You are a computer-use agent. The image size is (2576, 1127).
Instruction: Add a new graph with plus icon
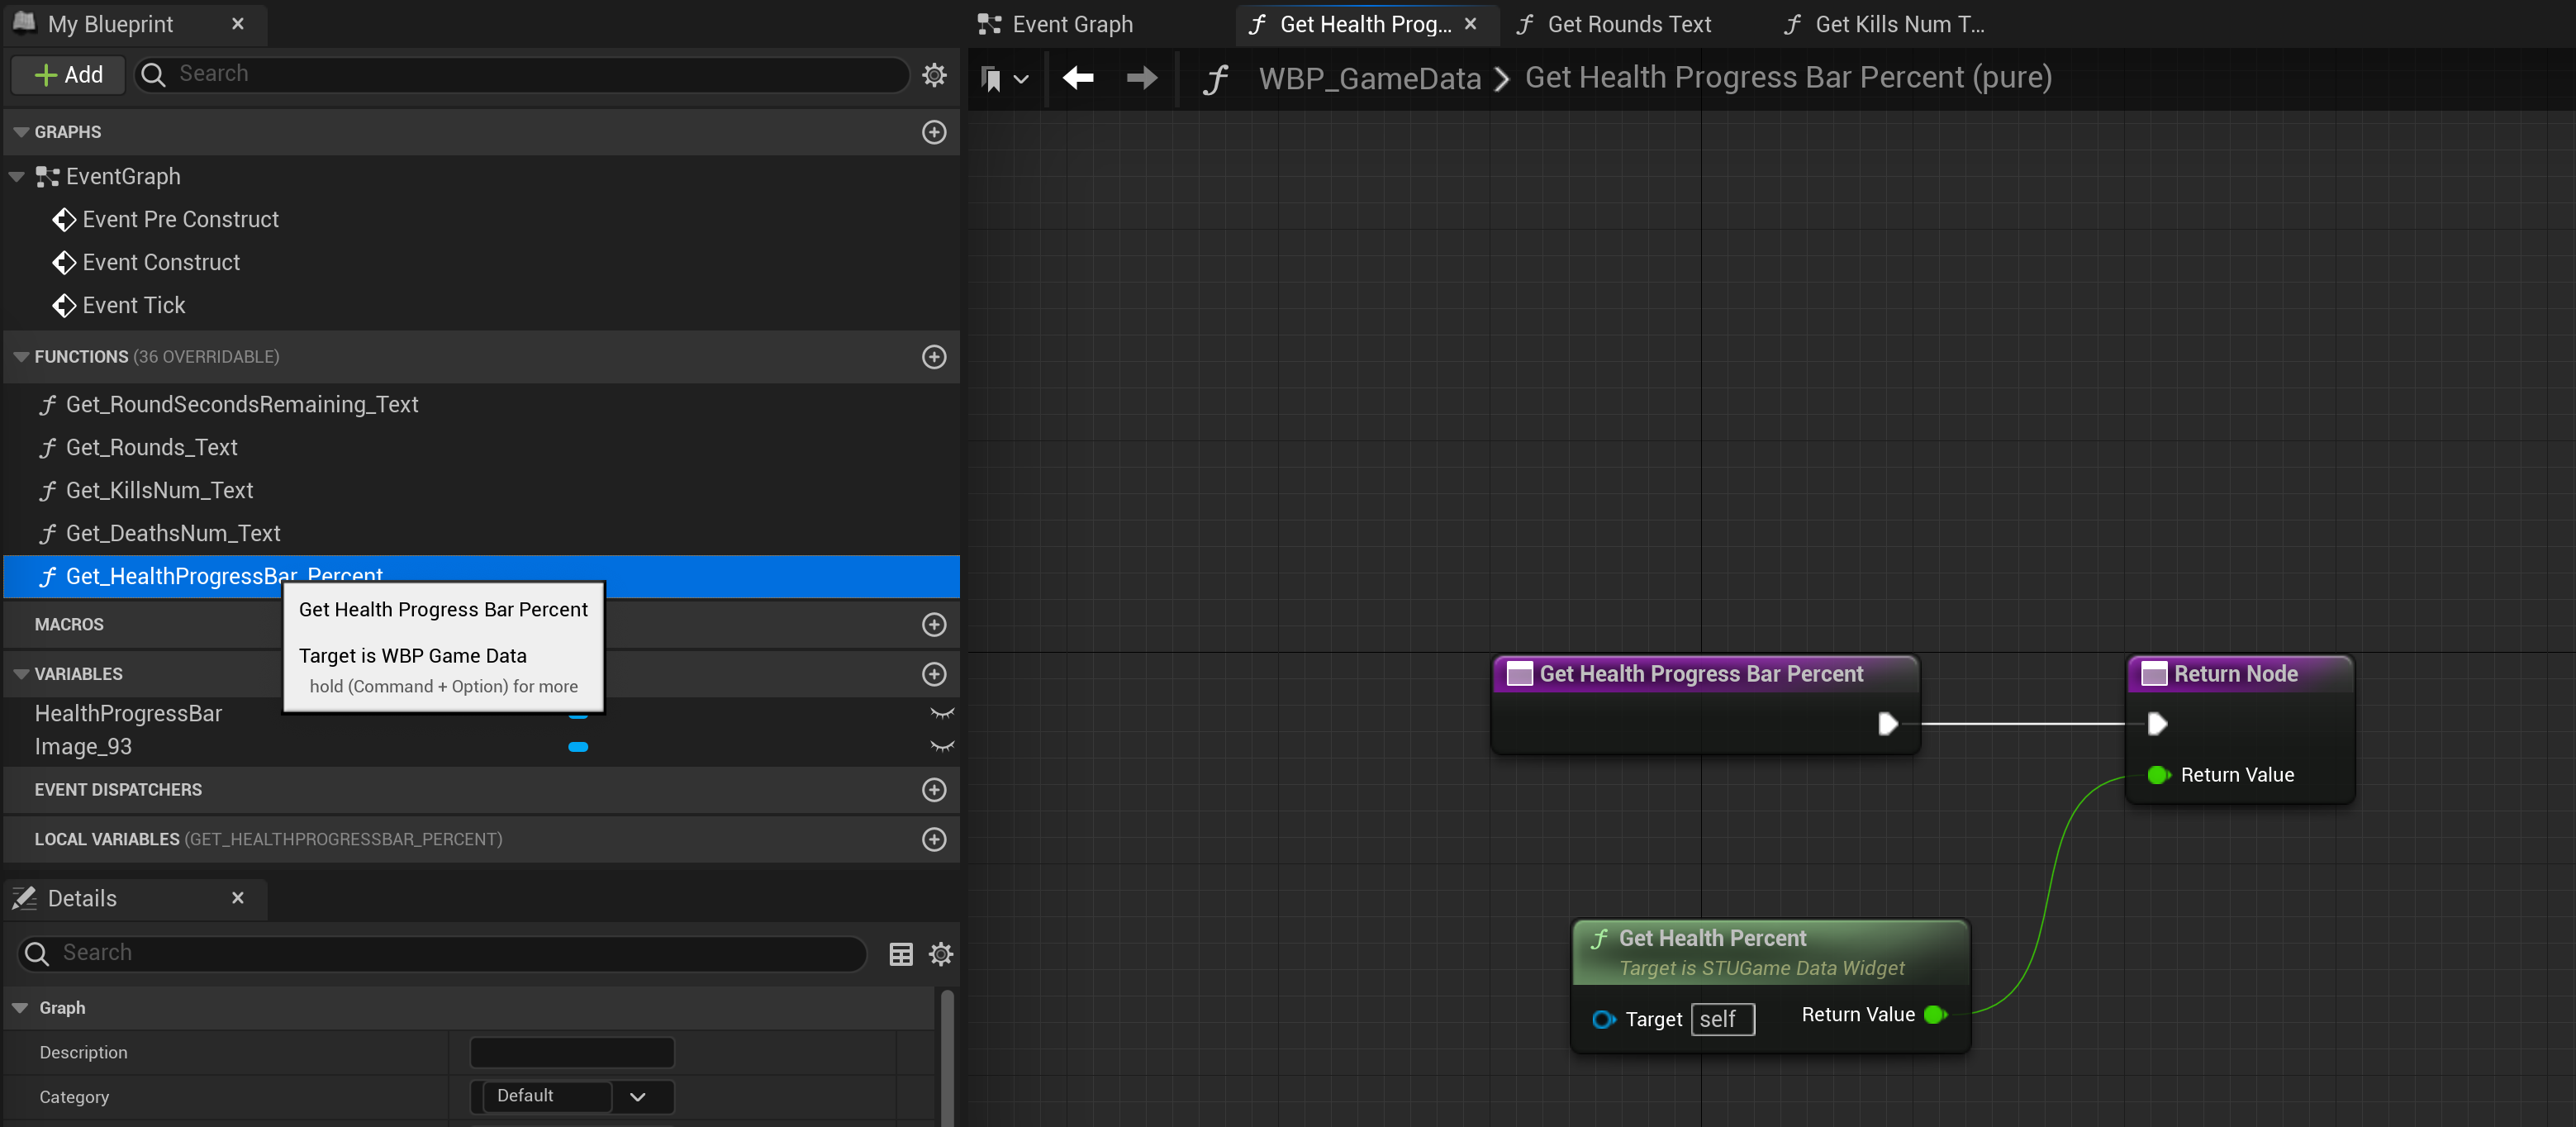pyautogui.click(x=934, y=132)
